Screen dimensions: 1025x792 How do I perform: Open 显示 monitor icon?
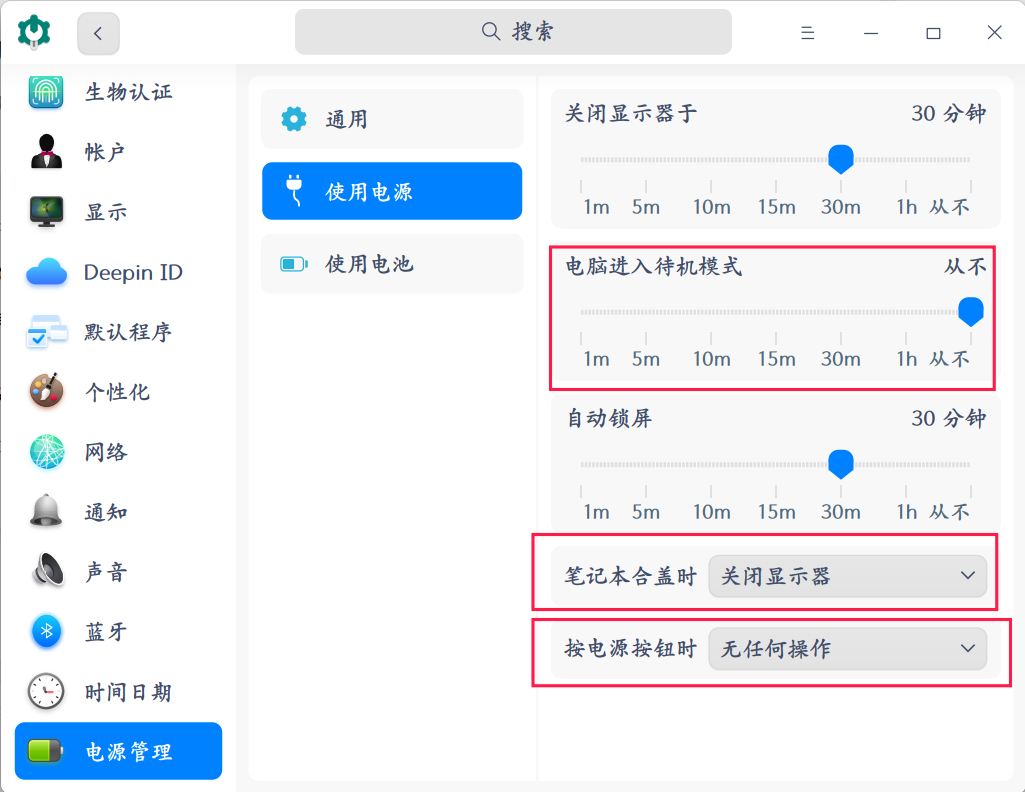(46, 212)
